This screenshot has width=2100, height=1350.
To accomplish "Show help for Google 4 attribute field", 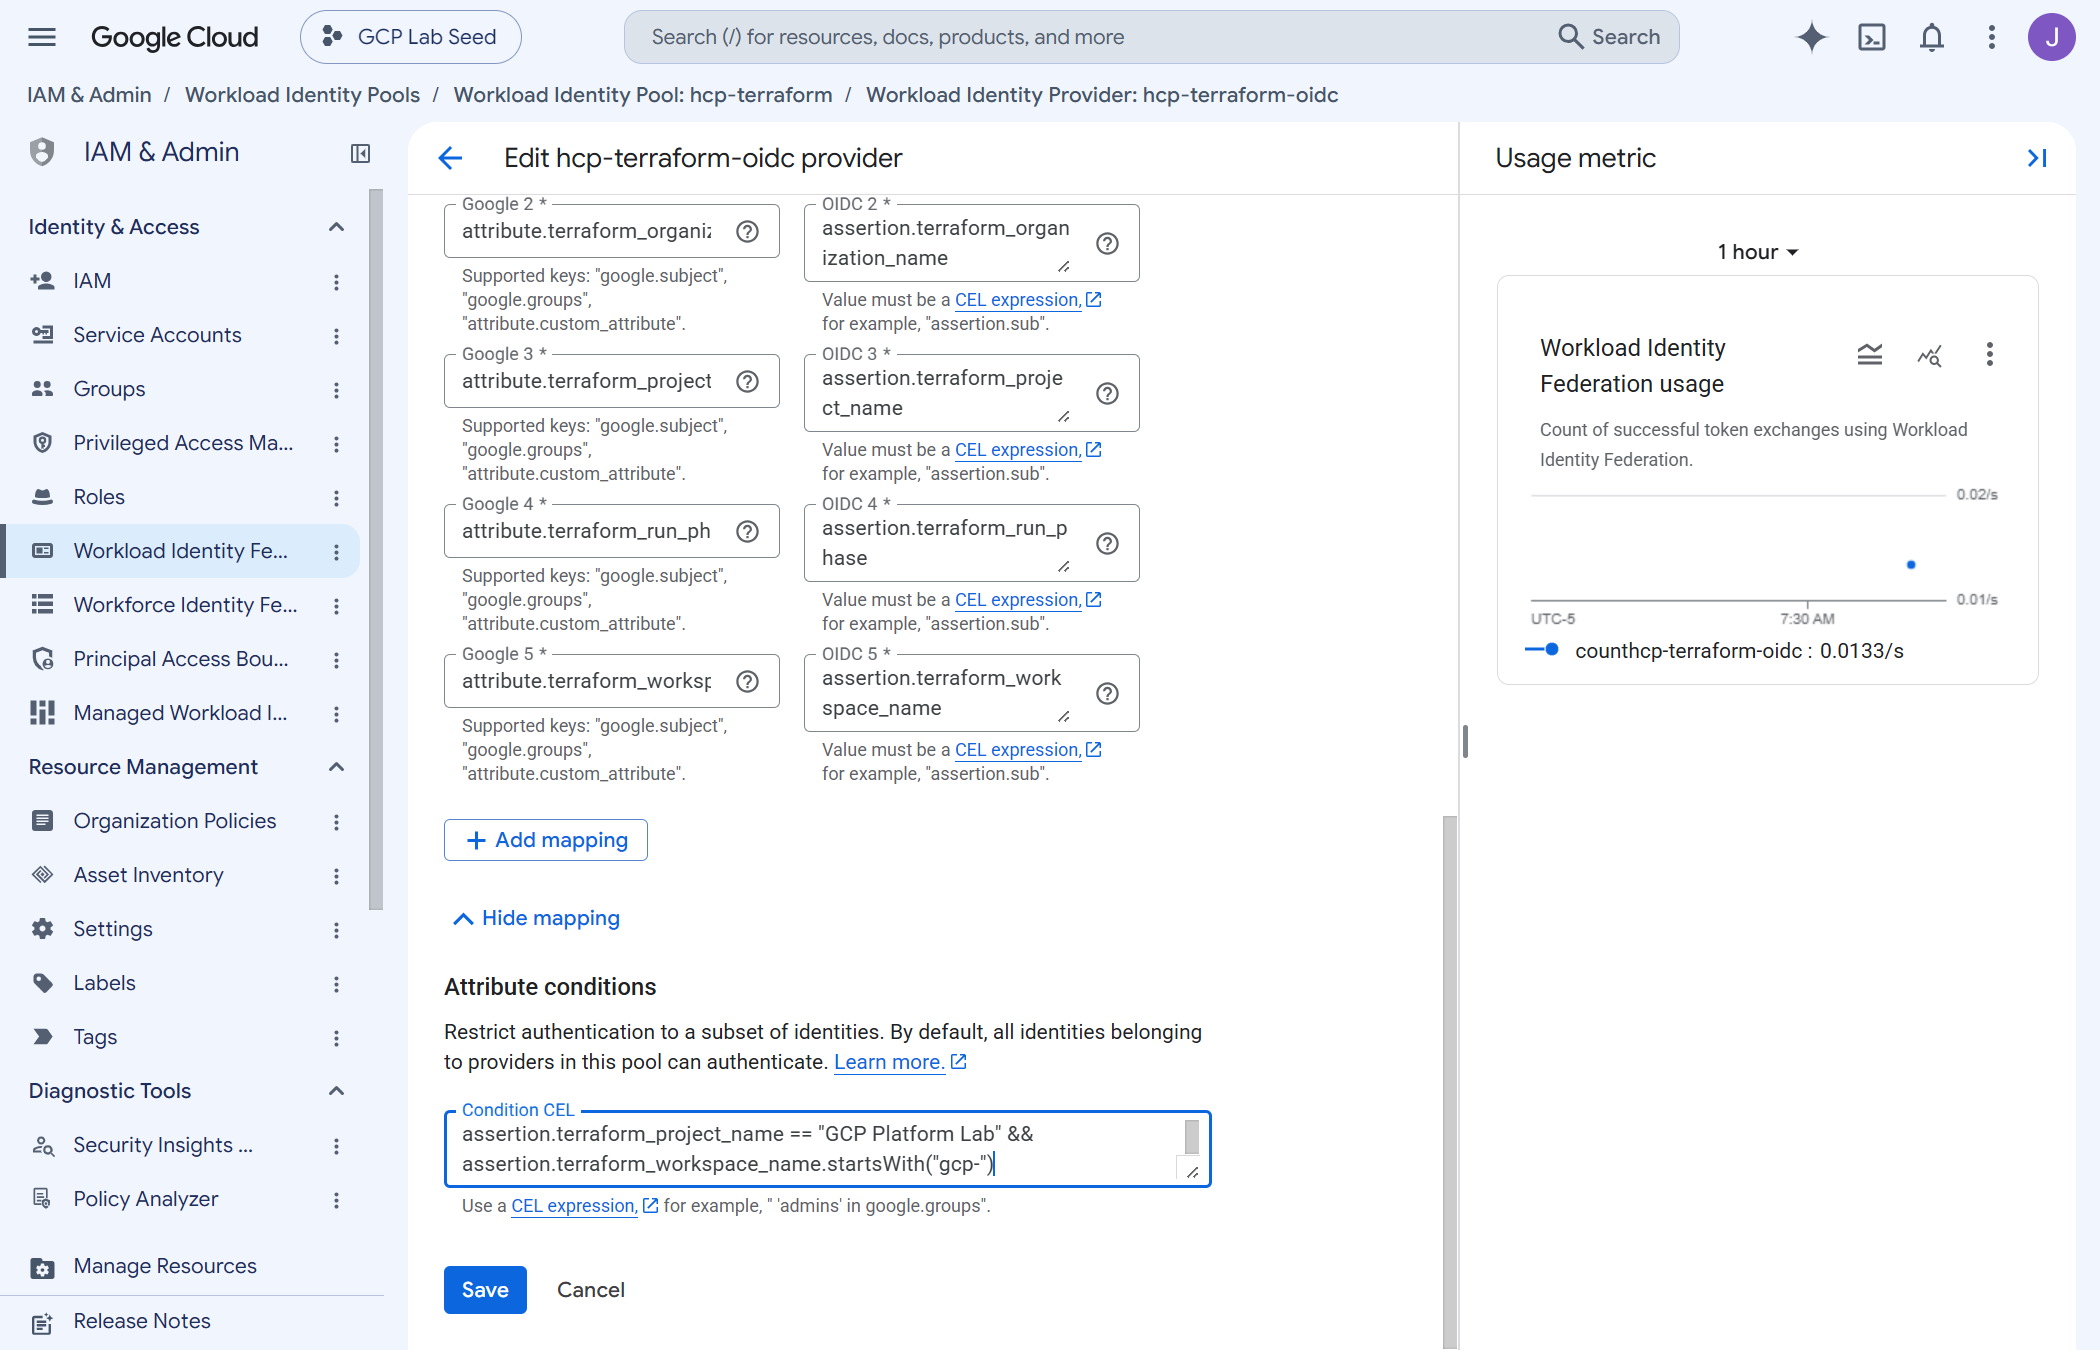I will click(x=747, y=531).
